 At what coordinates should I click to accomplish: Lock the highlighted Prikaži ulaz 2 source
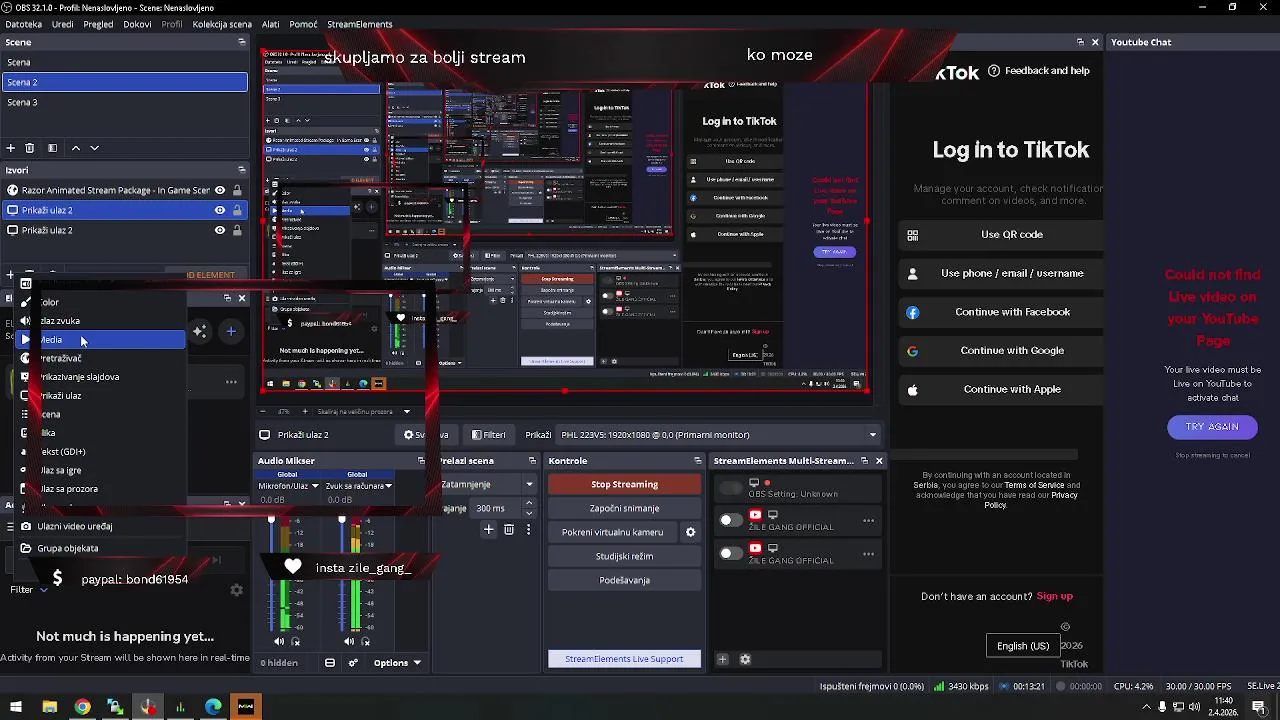click(237, 210)
